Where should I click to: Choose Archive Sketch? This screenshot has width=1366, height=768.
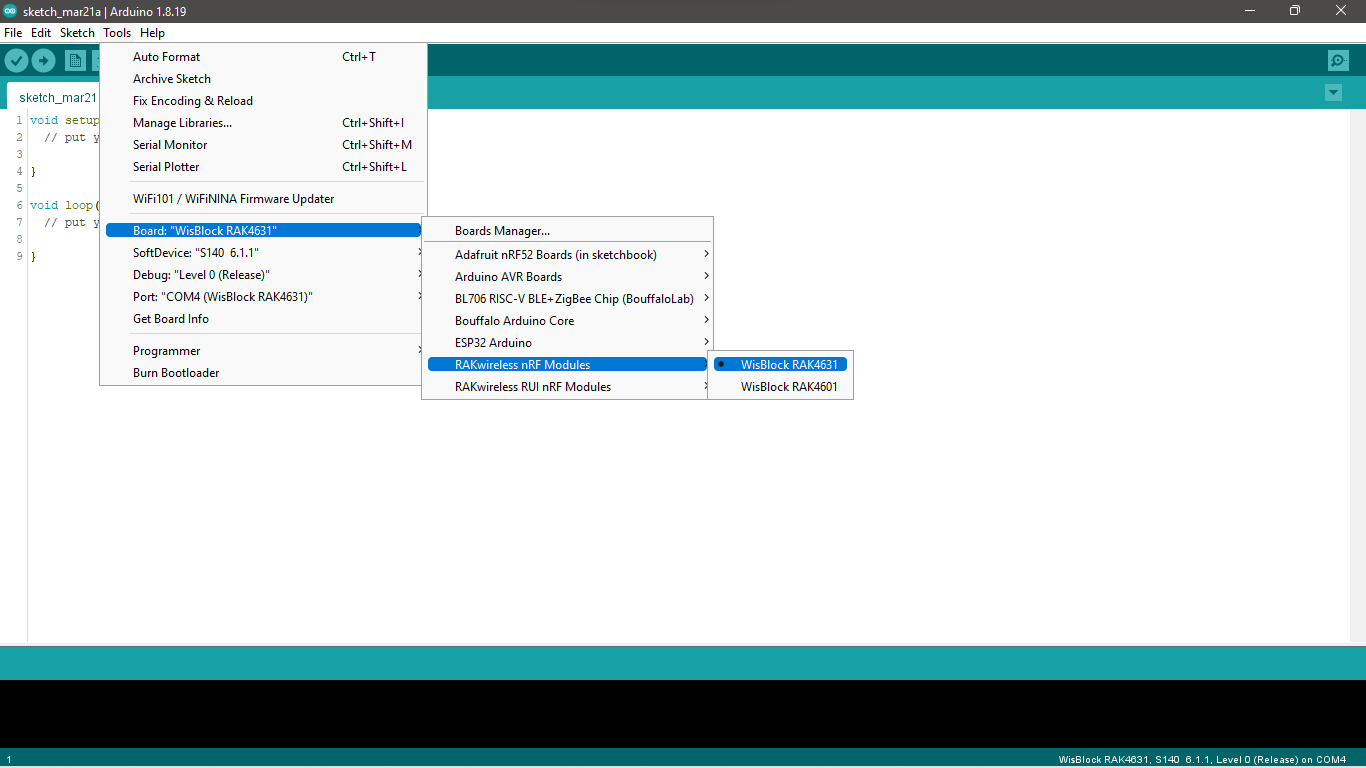263,79
